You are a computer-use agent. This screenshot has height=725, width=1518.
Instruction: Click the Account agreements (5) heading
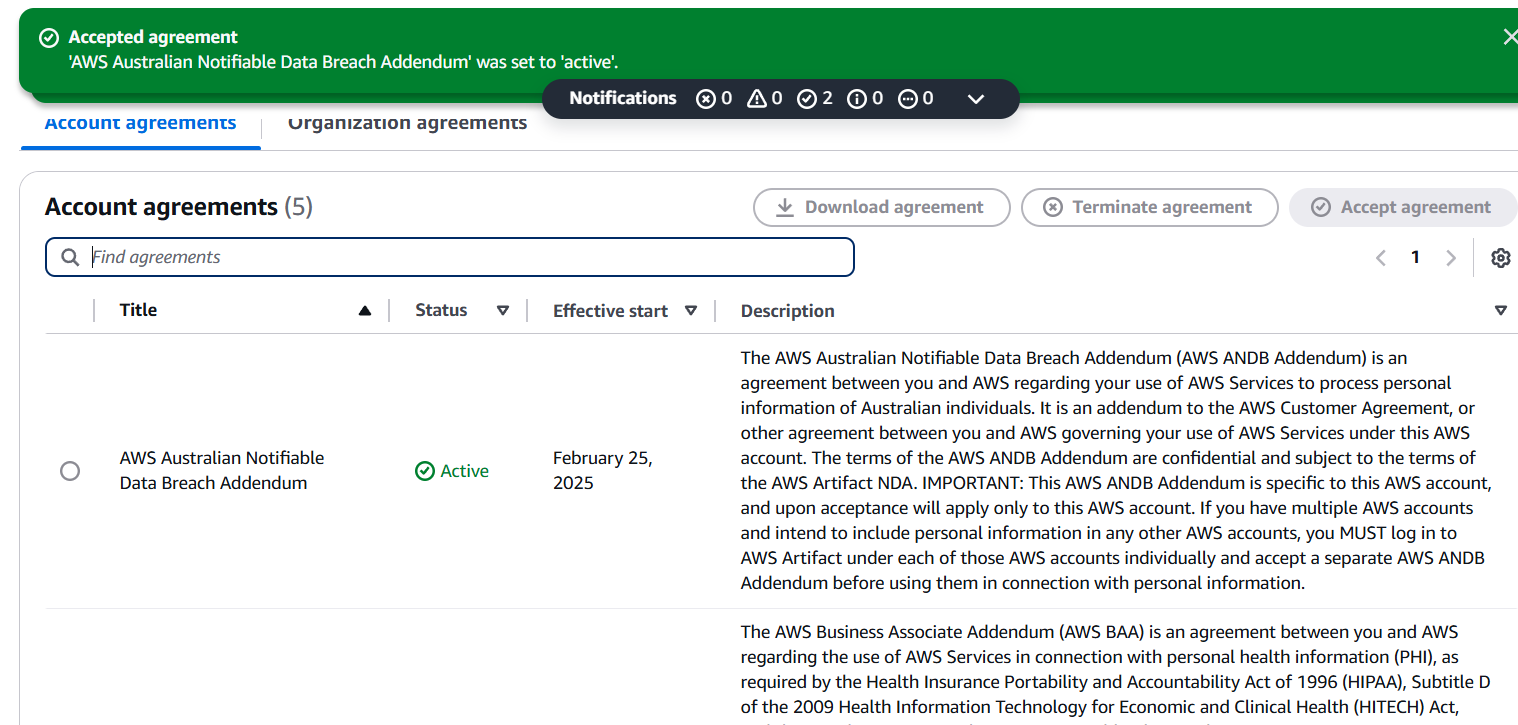click(x=179, y=207)
